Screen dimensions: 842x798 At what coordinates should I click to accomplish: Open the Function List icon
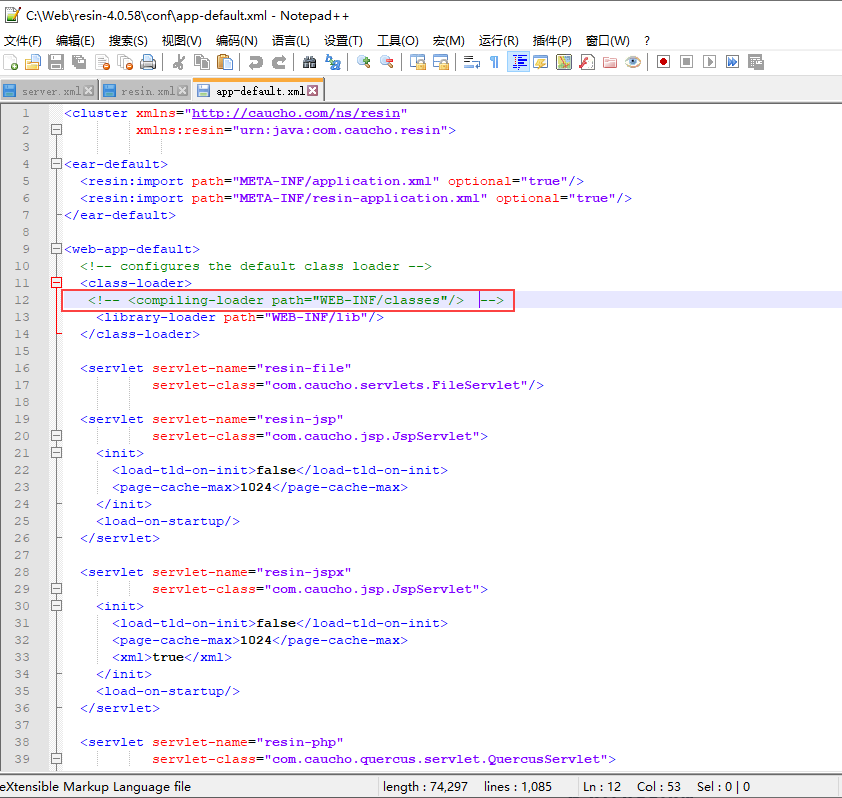coord(587,62)
